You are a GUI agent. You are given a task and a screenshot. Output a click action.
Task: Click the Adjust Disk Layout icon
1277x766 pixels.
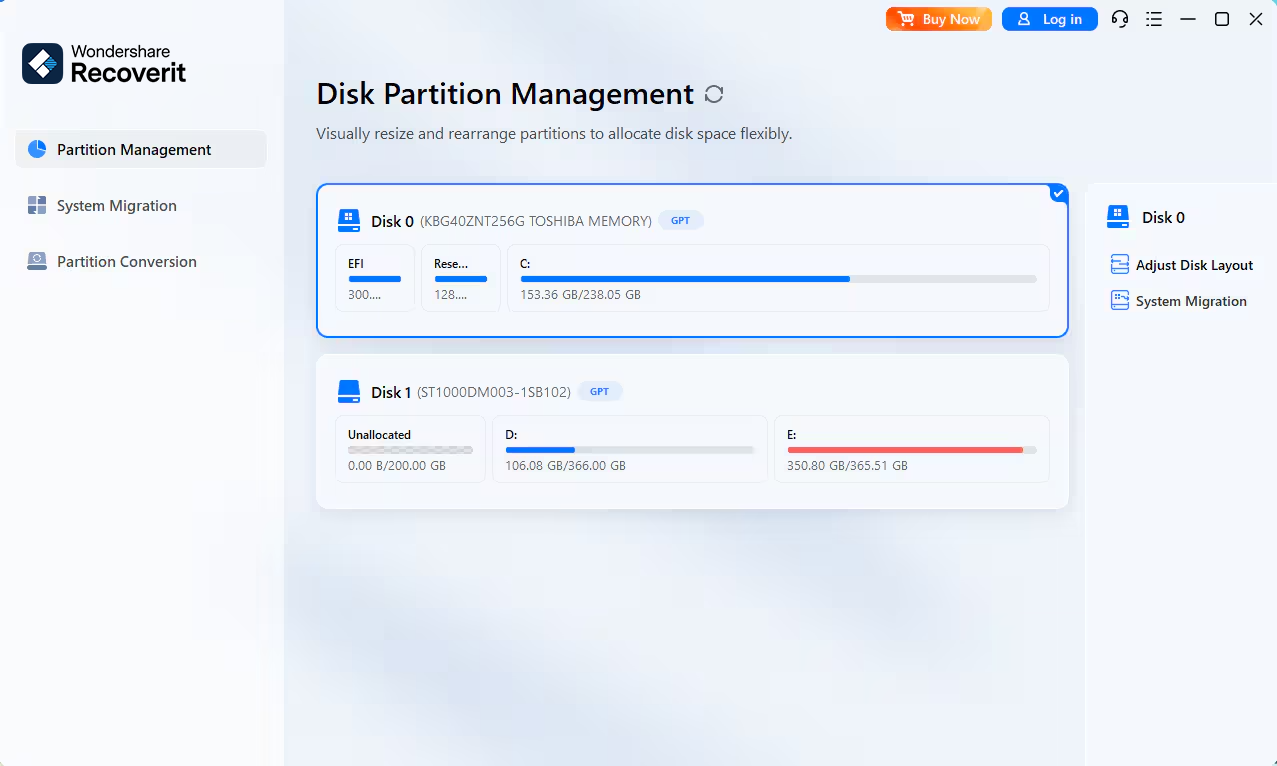pos(1120,264)
